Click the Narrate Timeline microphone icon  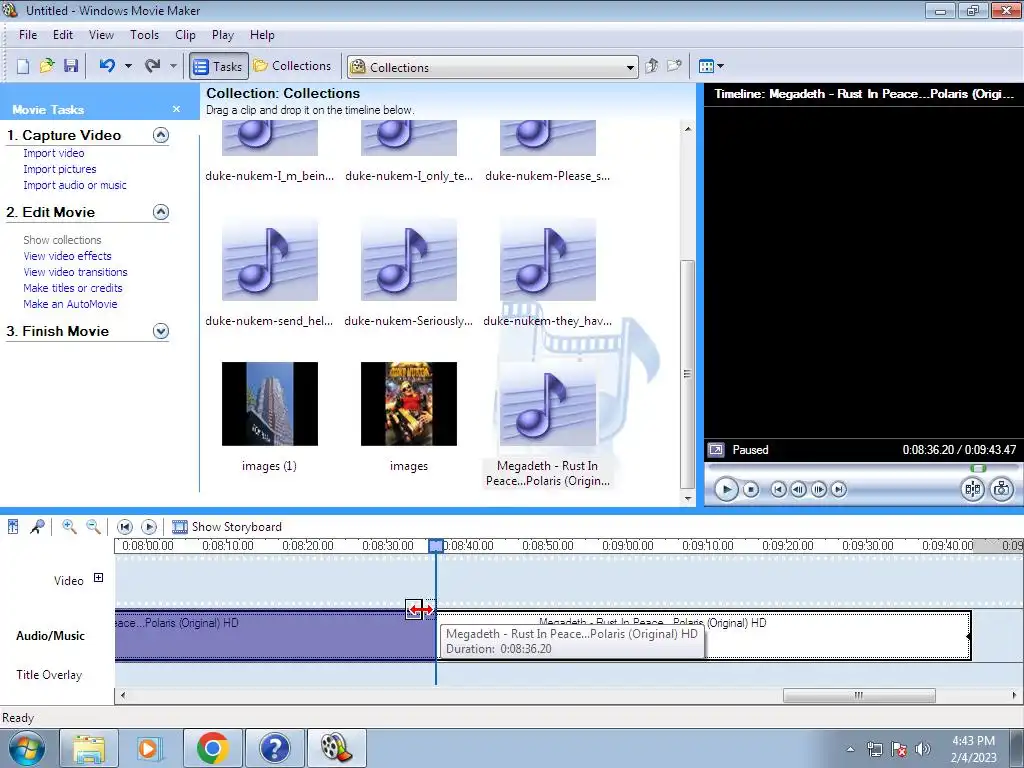37,526
